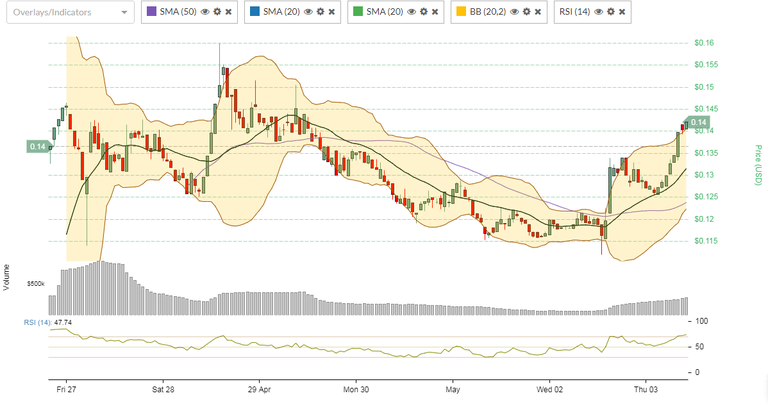Click the $500k volume axis label

point(36,284)
